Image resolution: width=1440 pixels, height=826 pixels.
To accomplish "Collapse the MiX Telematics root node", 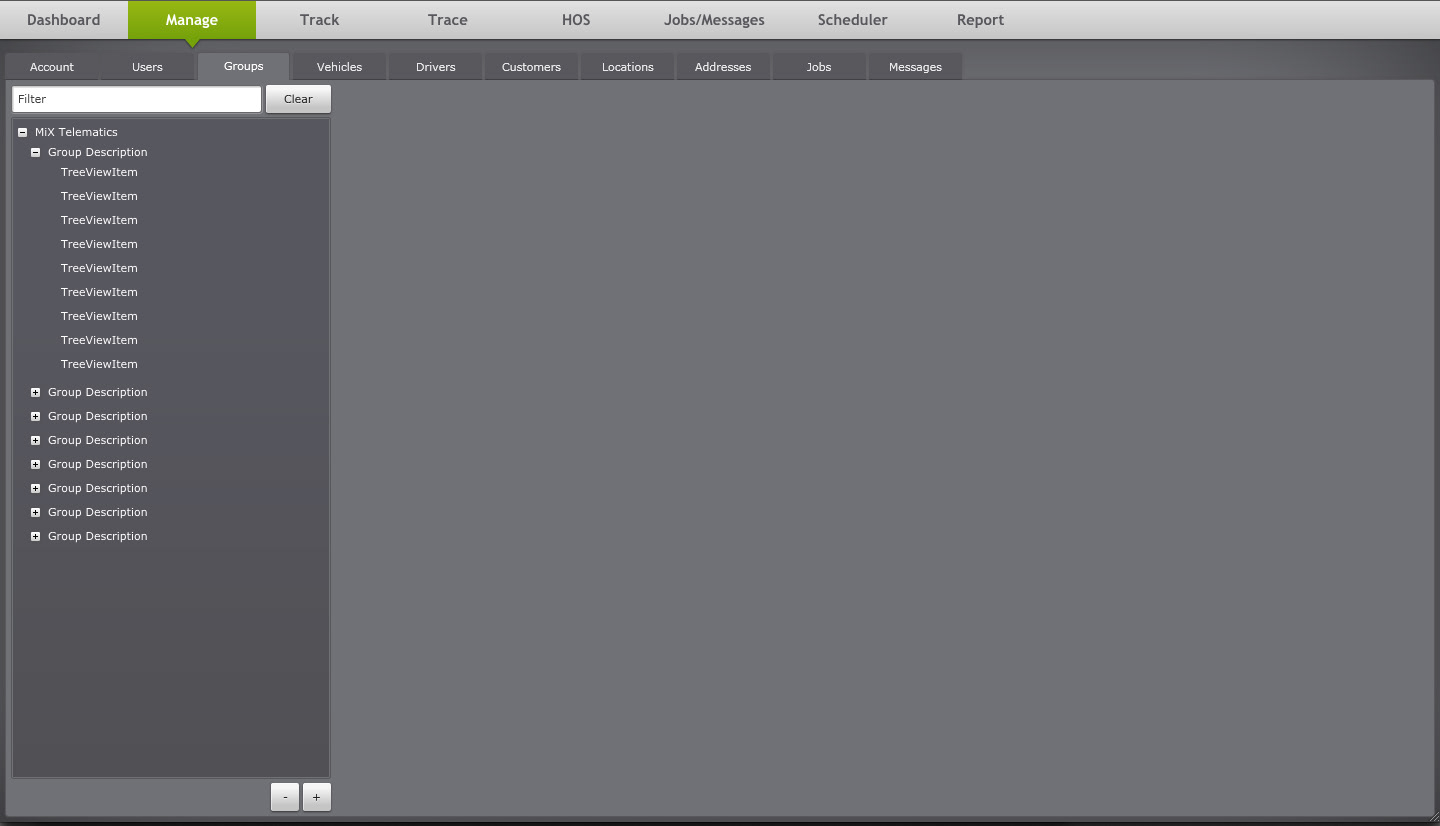I will (x=23, y=132).
